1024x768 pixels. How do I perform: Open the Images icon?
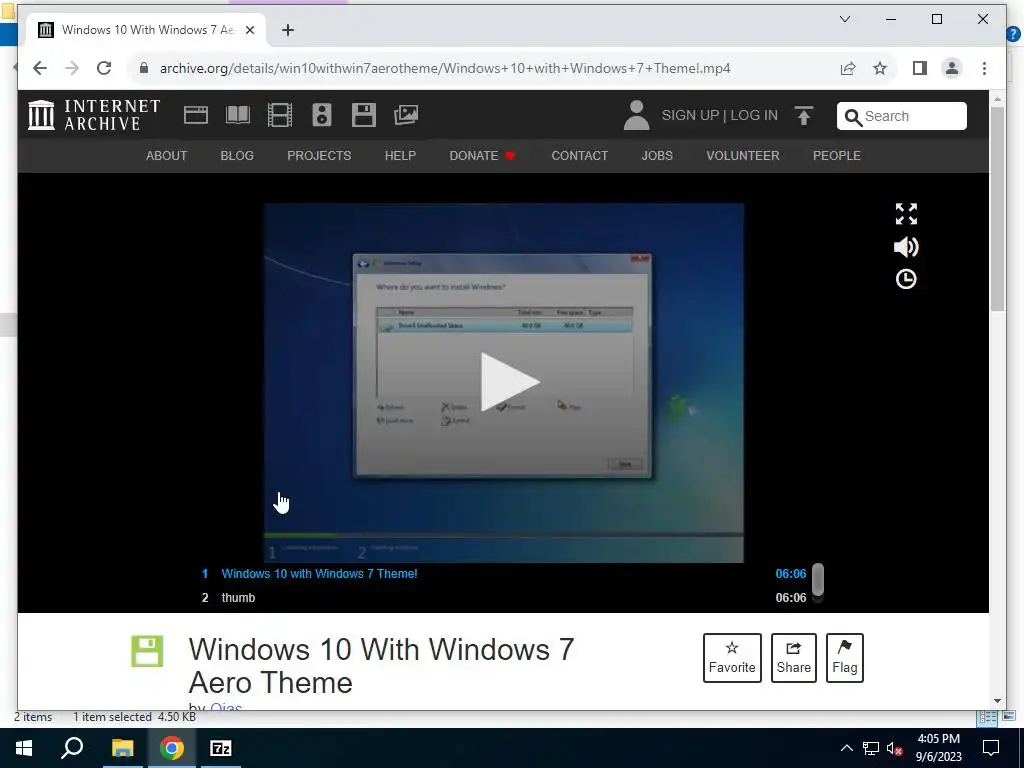[x=406, y=115]
